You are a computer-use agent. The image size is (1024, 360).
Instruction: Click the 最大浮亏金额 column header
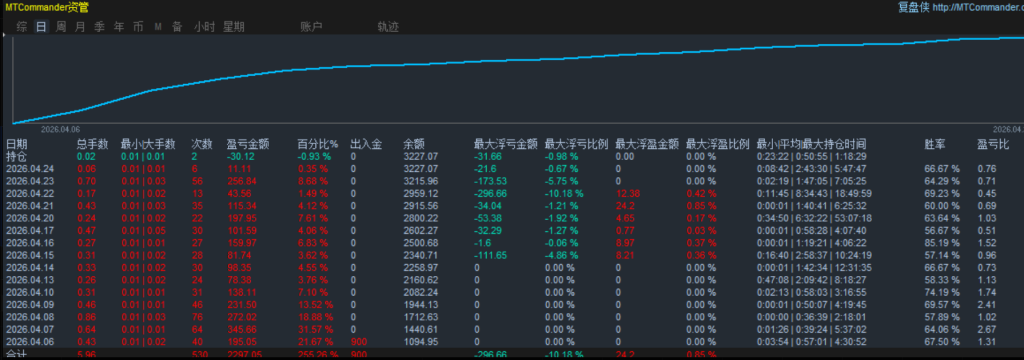506,144
